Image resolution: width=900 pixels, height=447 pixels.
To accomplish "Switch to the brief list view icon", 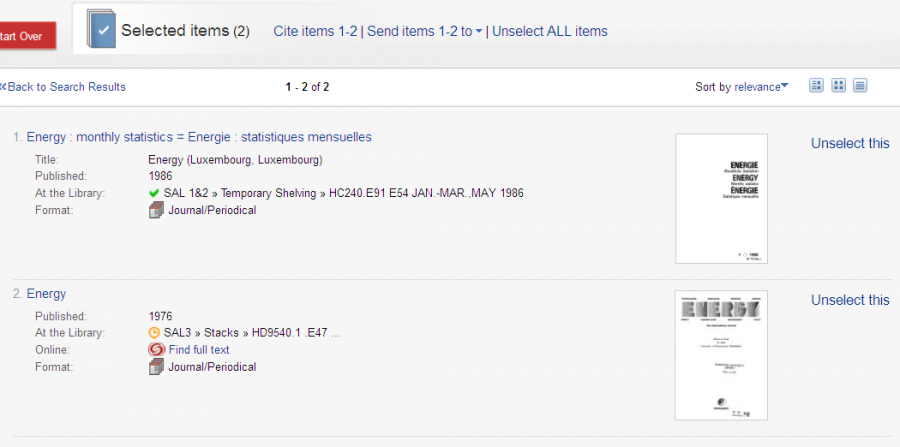I will pos(816,86).
